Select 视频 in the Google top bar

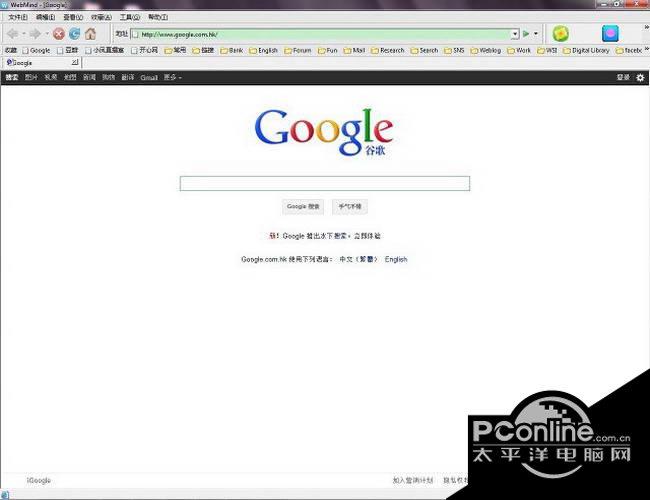coord(51,78)
